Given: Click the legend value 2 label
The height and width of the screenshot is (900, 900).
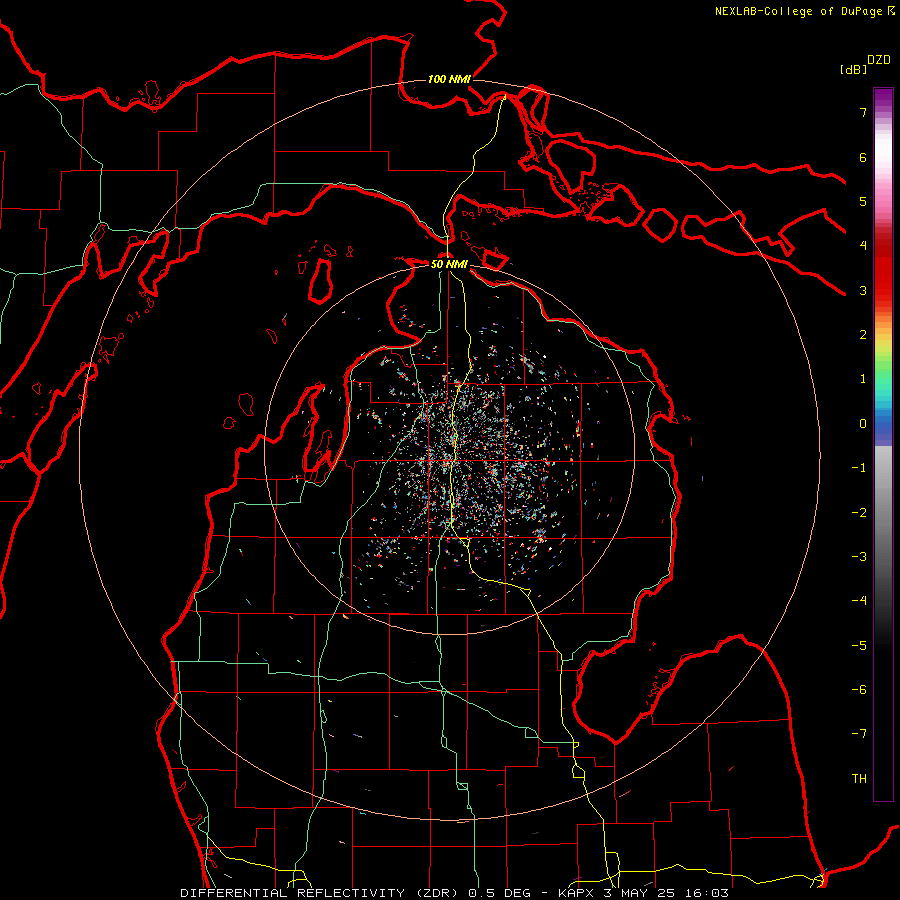Looking at the screenshot, I should click(x=863, y=335).
